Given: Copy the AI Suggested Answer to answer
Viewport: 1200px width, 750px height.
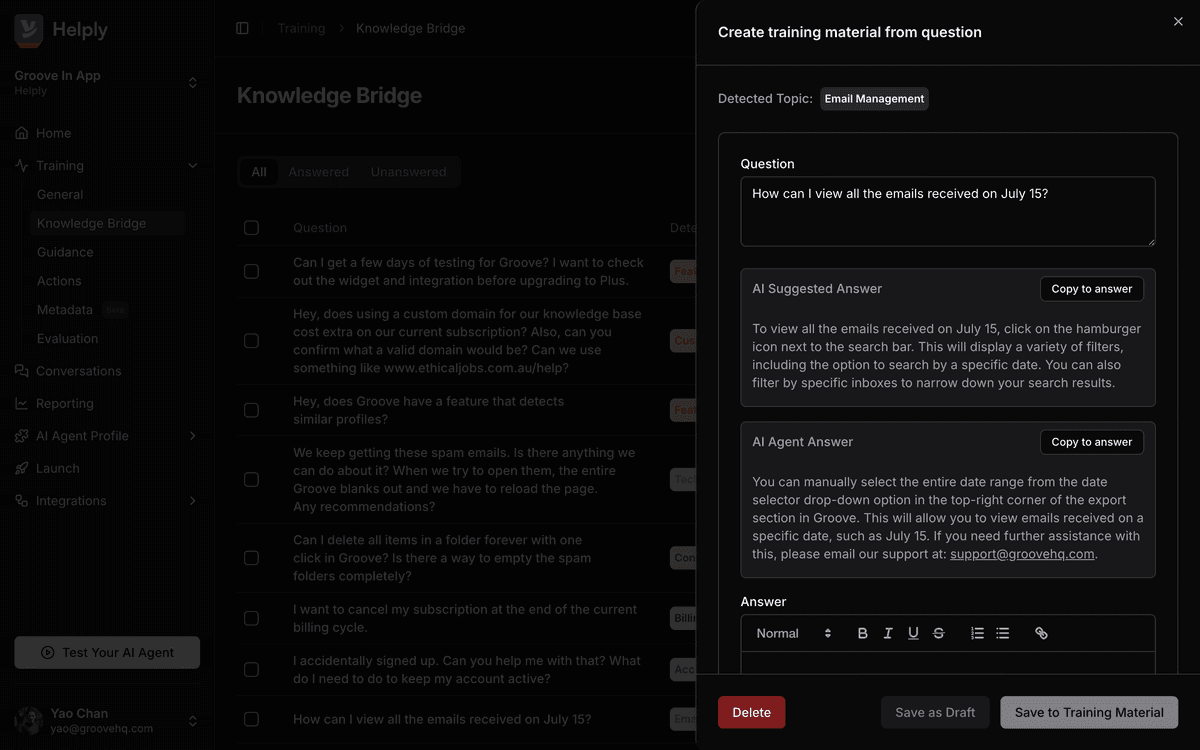Looking at the screenshot, I should pyautogui.click(x=1092, y=289).
